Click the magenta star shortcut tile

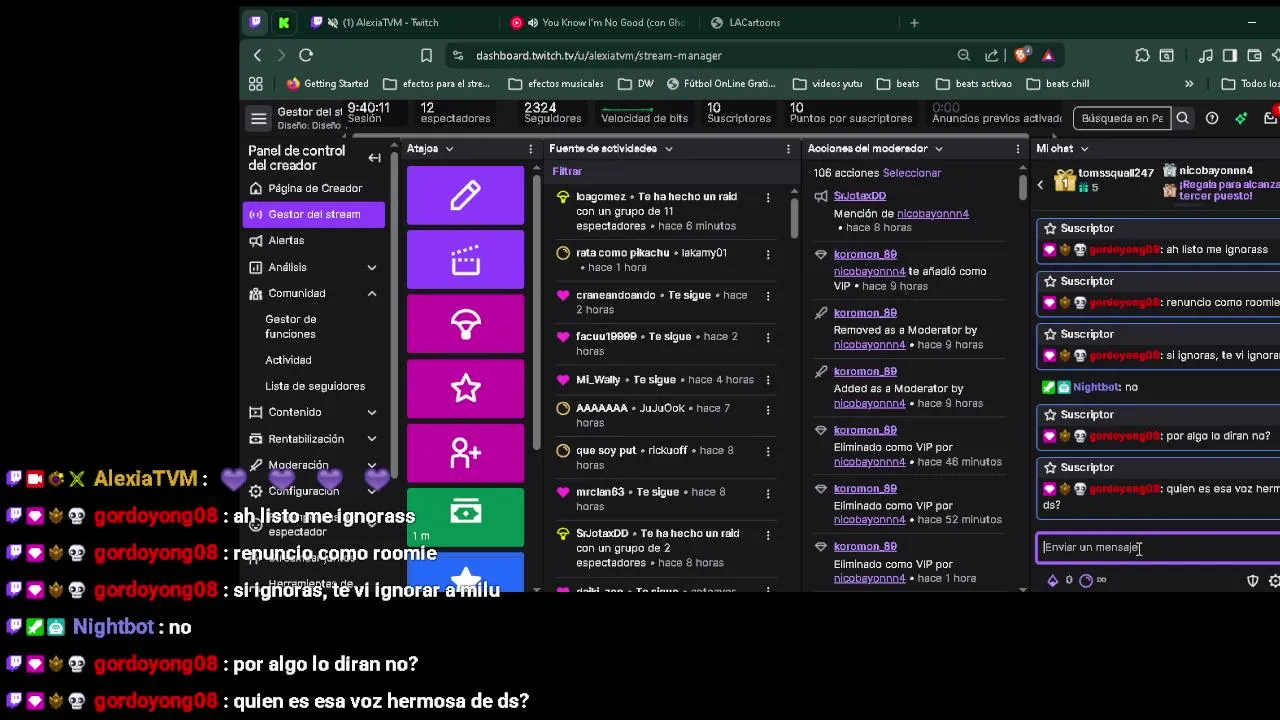click(465, 388)
